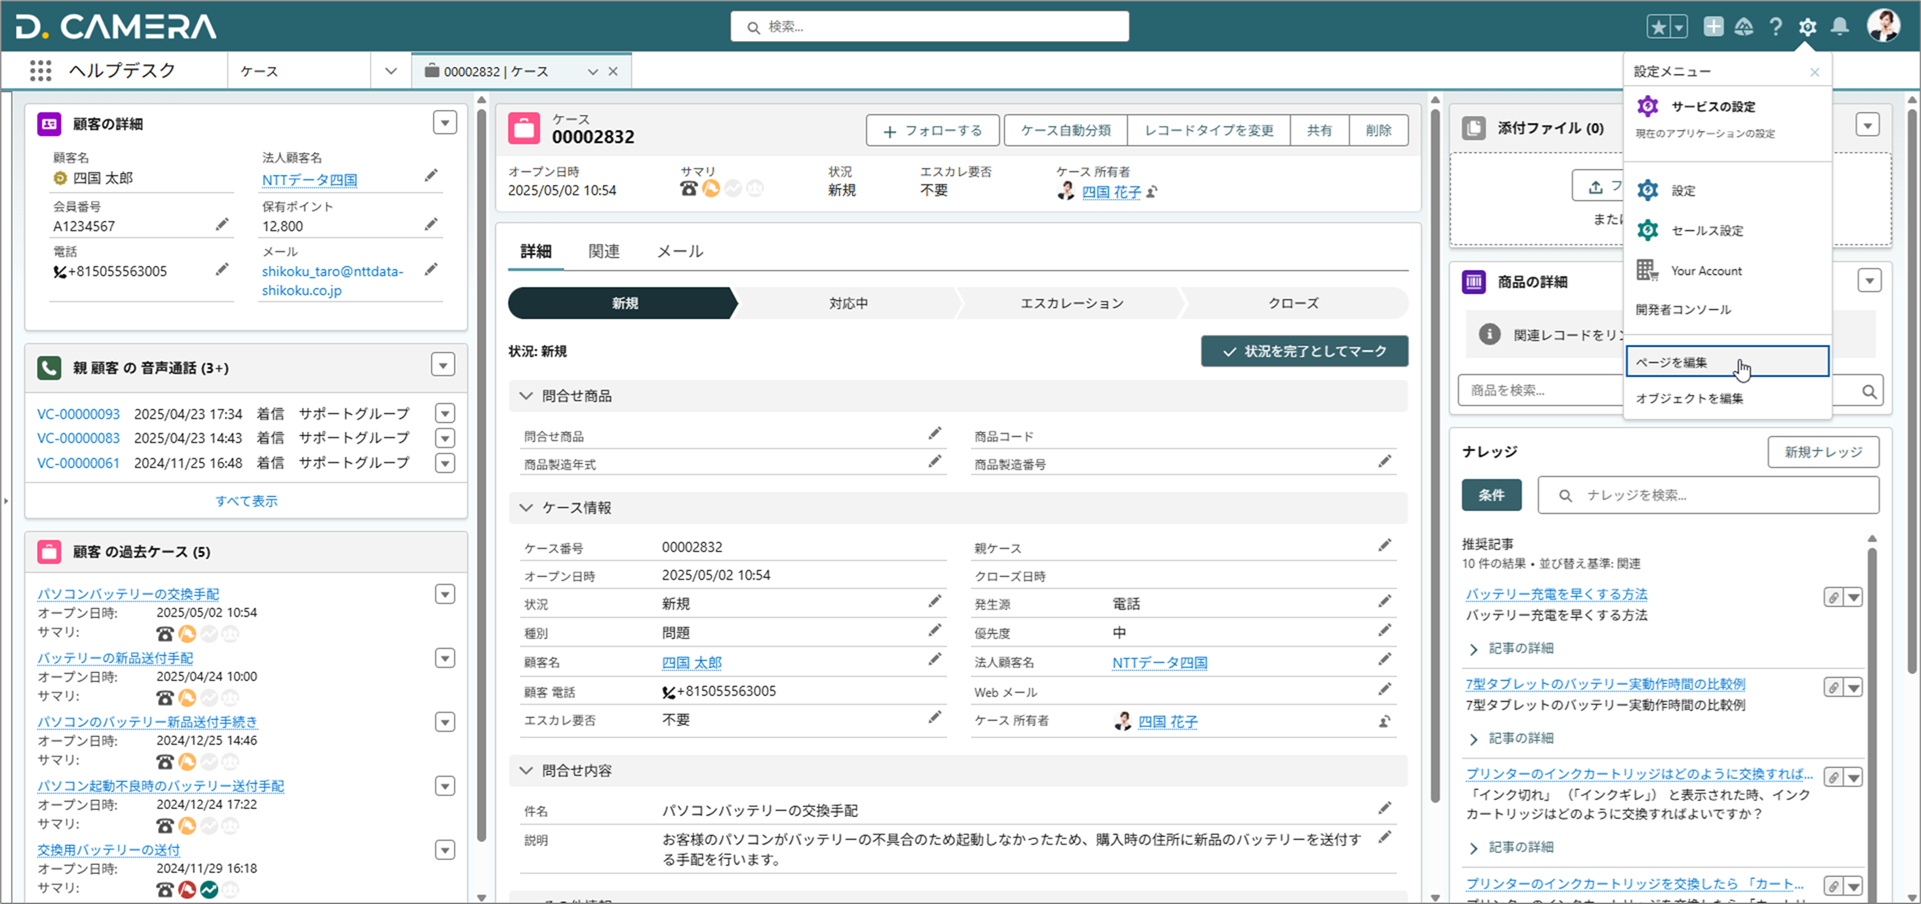Screen dimensions: 1921x904
Task: Open row actions for VC-00000093
Action: pos(445,413)
